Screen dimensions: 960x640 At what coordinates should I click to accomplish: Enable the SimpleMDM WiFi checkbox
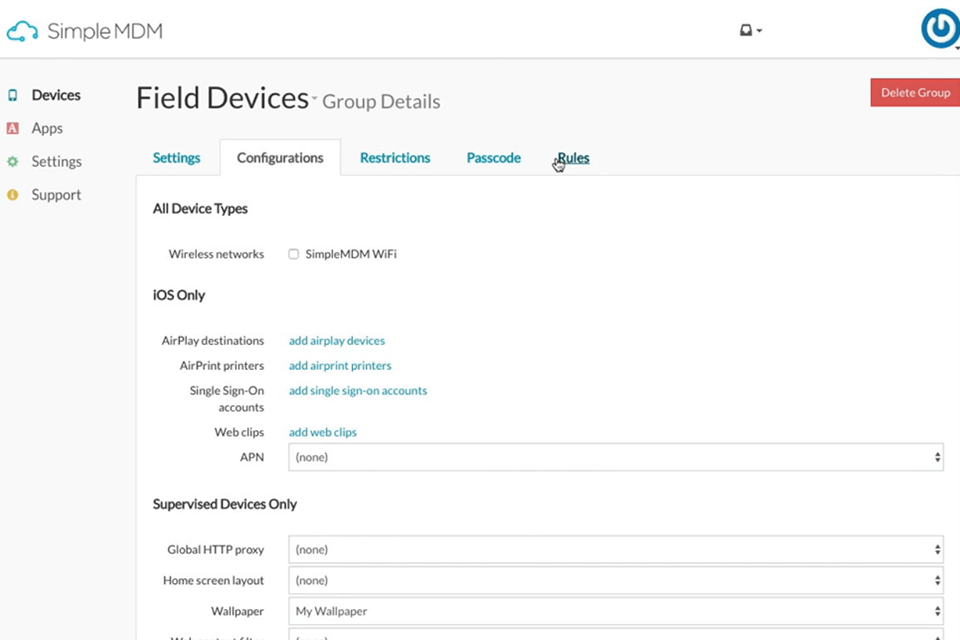293,253
